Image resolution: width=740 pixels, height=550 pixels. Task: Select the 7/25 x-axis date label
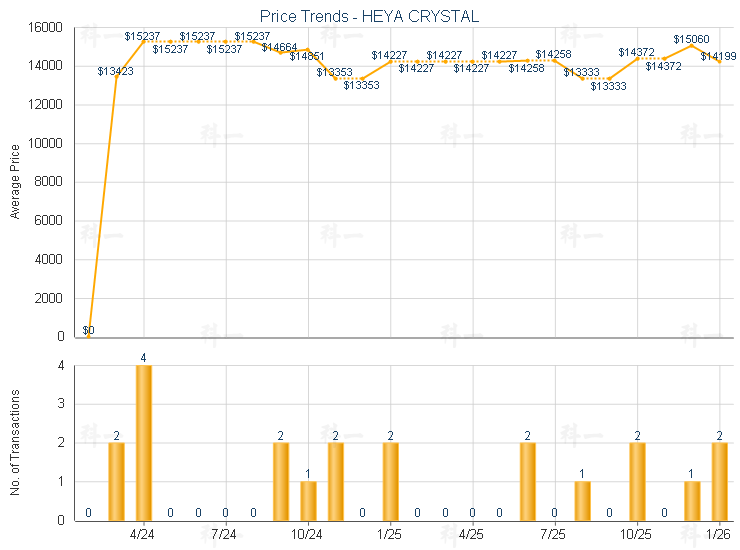(x=554, y=535)
